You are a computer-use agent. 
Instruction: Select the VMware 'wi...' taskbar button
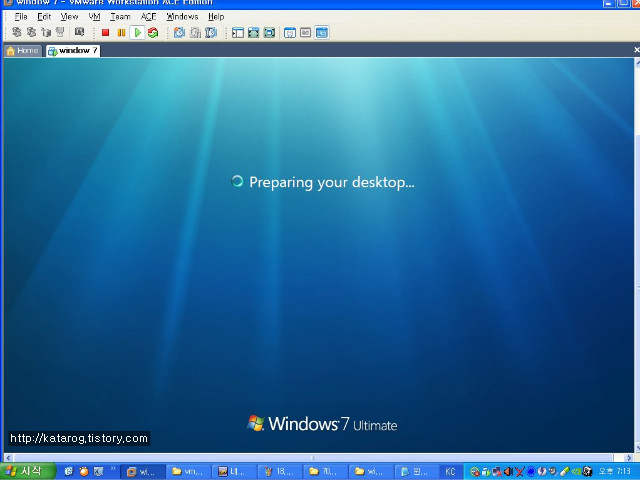click(x=143, y=472)
